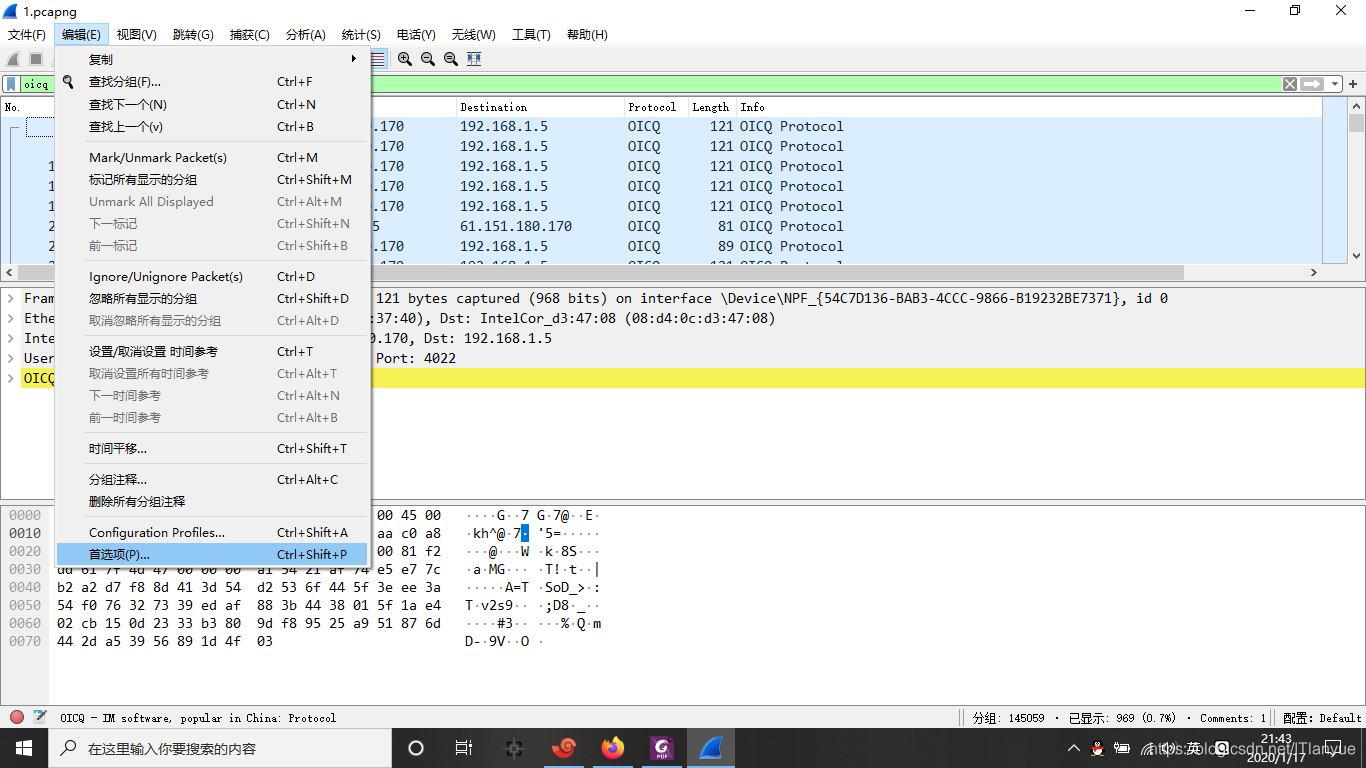Open the 文件(F) menu
The image size is (1366, 768).
coord(27,34)
